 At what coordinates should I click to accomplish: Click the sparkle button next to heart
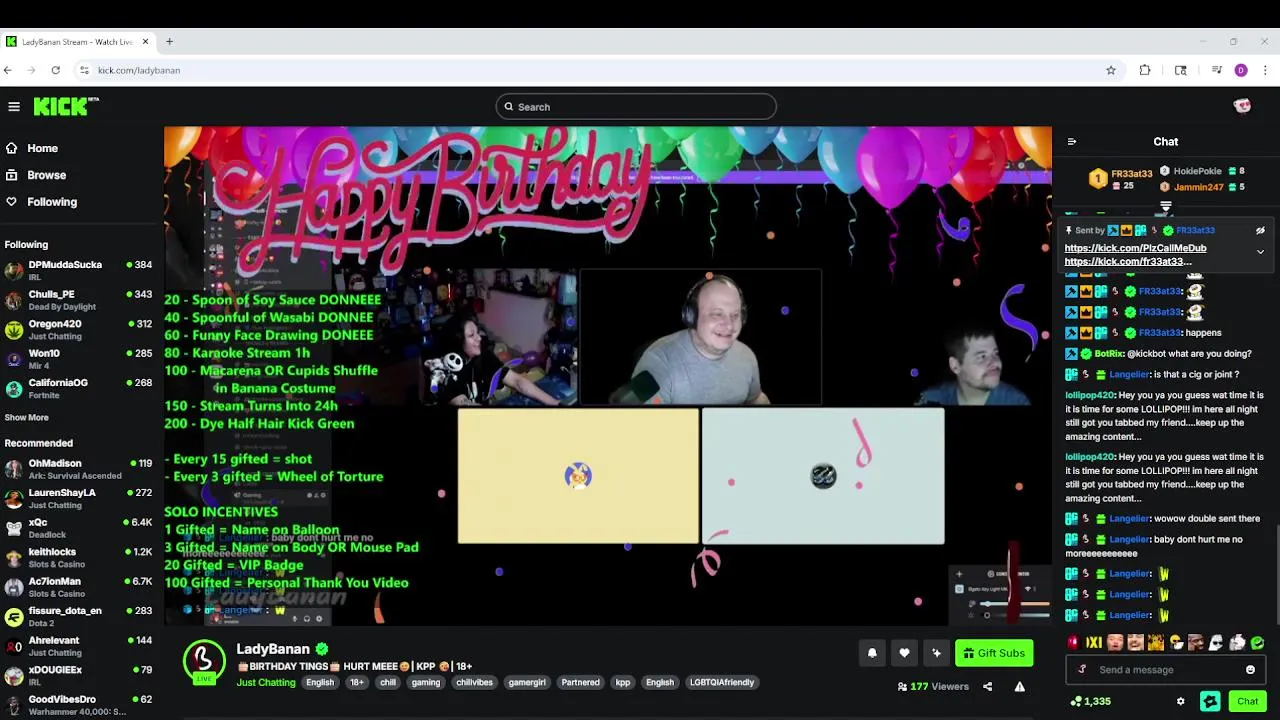point(936,653)
